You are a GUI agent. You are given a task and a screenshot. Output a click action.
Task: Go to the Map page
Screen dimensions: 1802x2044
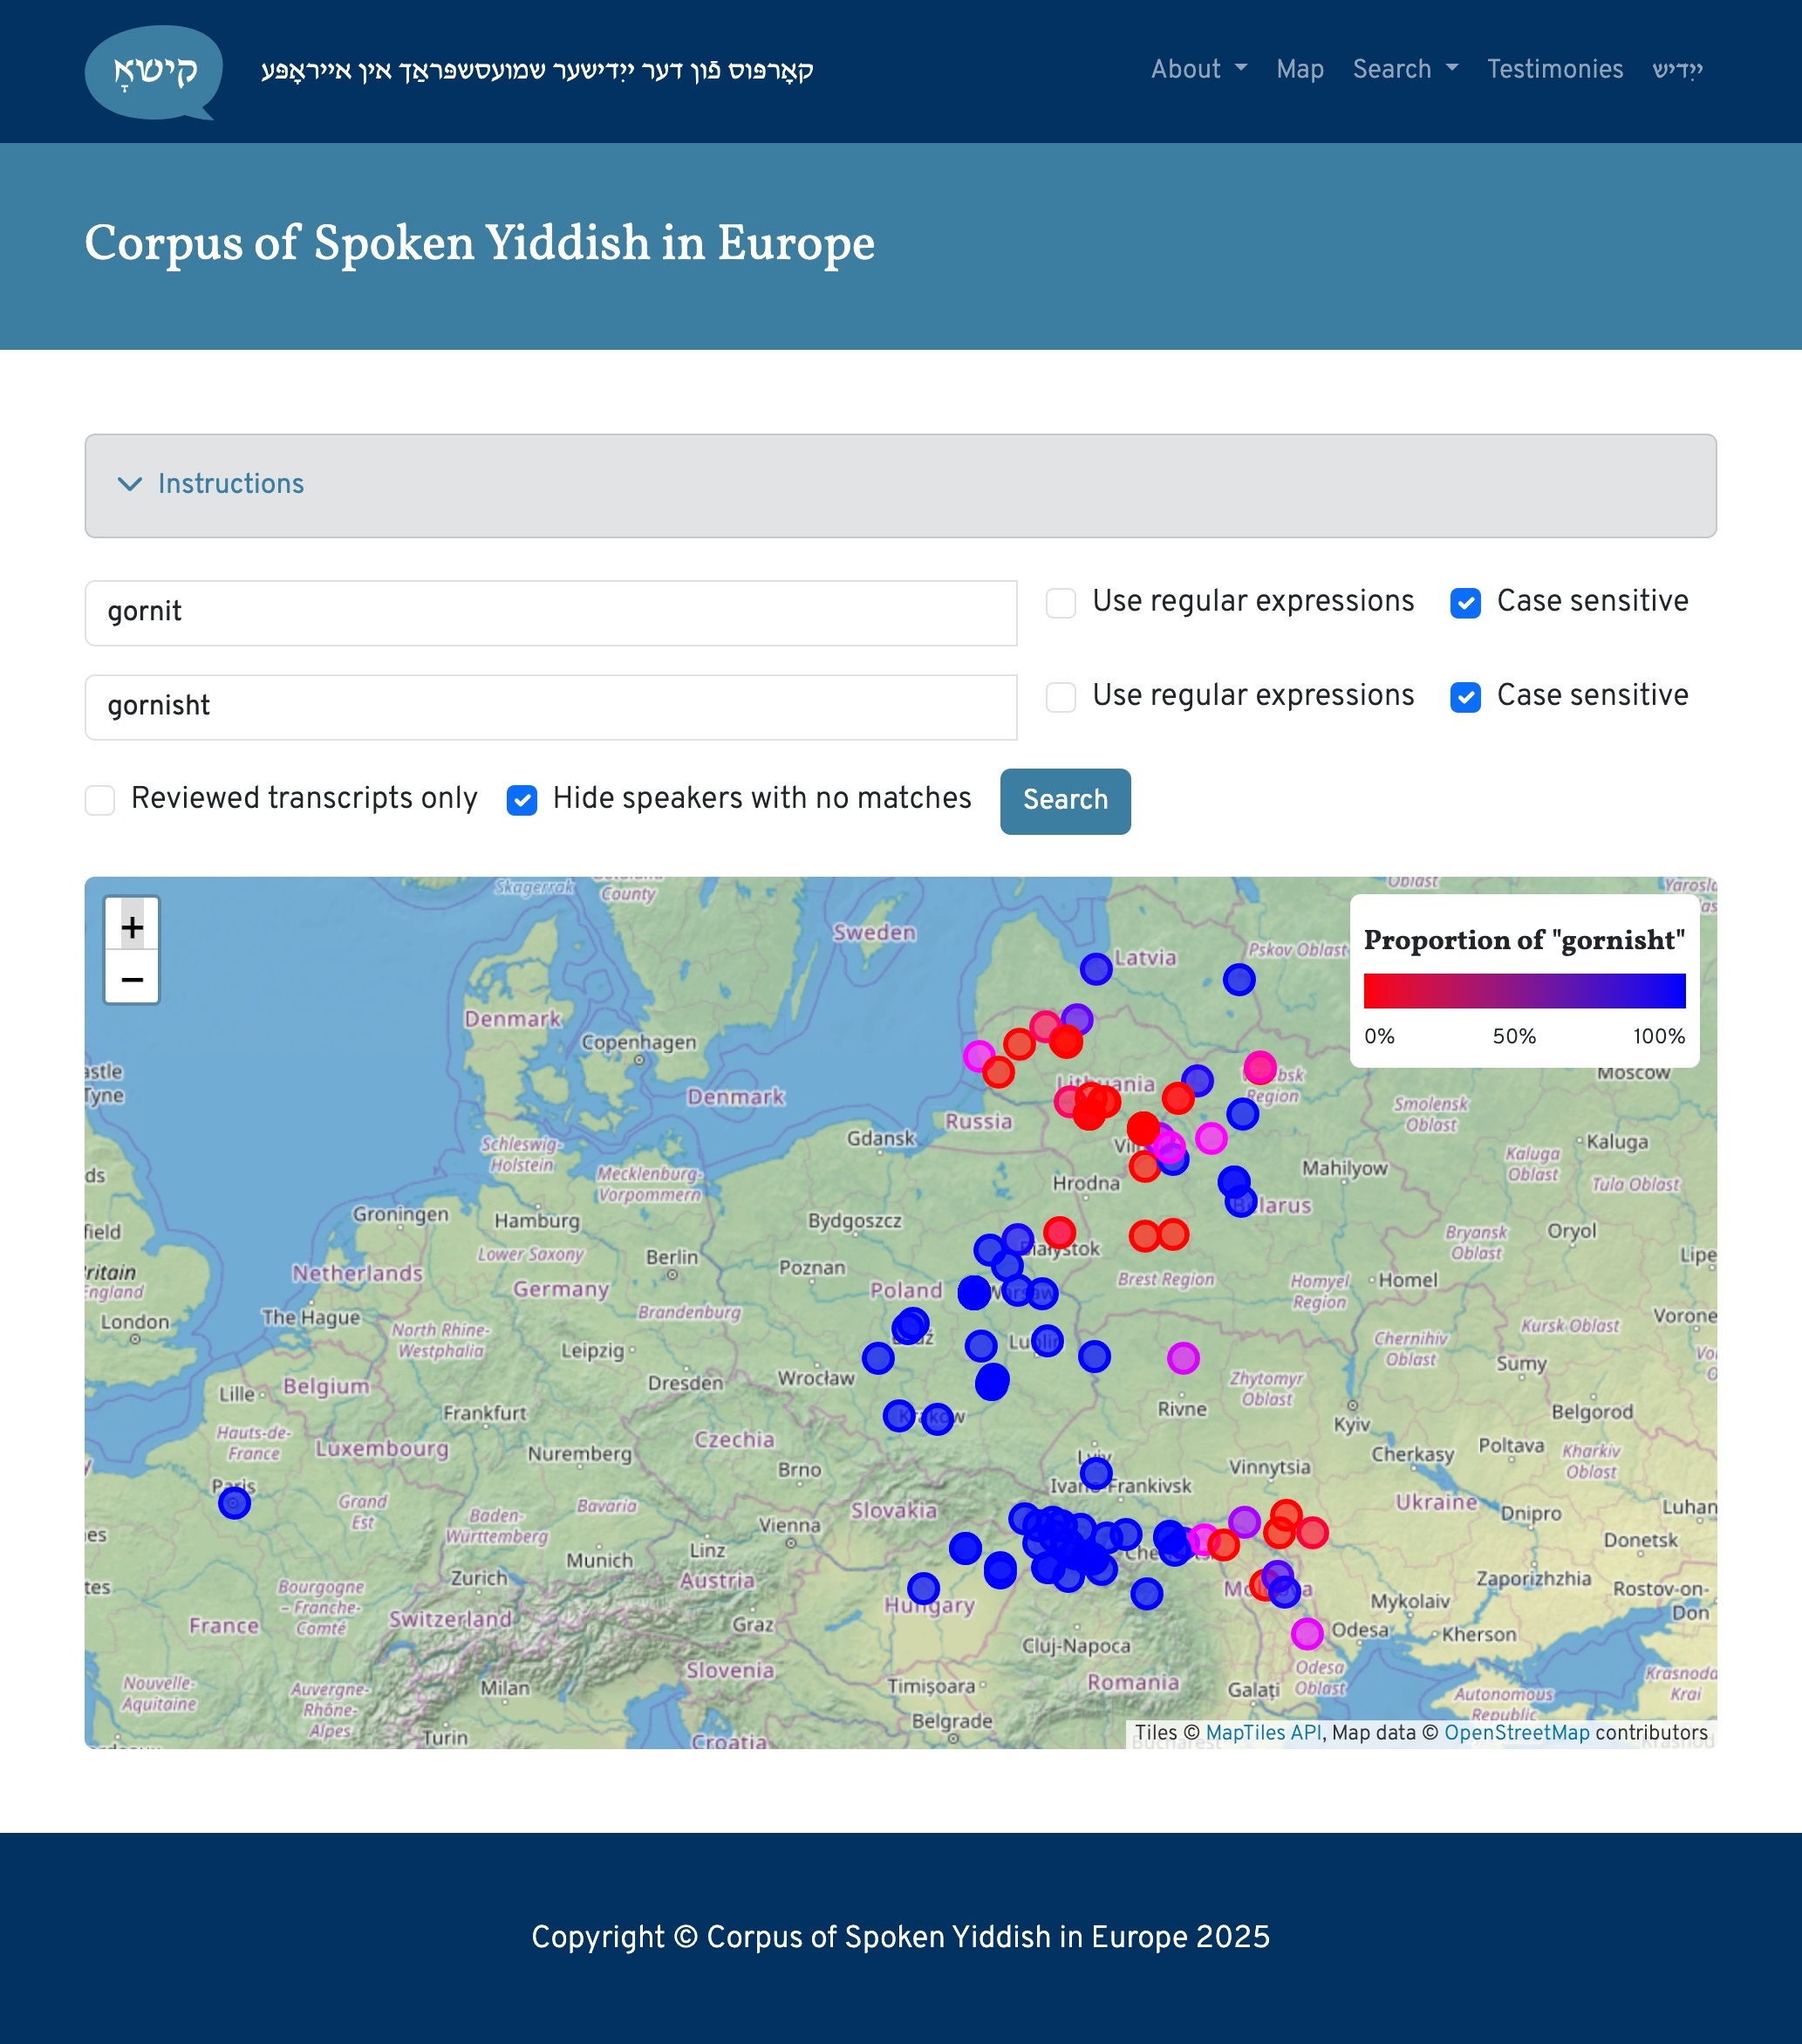pos(1299,69)
